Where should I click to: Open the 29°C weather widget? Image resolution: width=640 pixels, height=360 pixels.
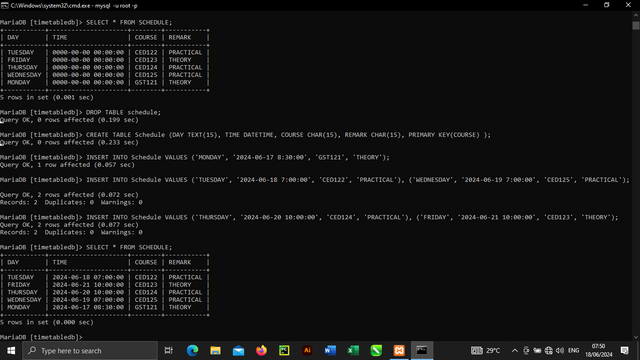(486, 351)
